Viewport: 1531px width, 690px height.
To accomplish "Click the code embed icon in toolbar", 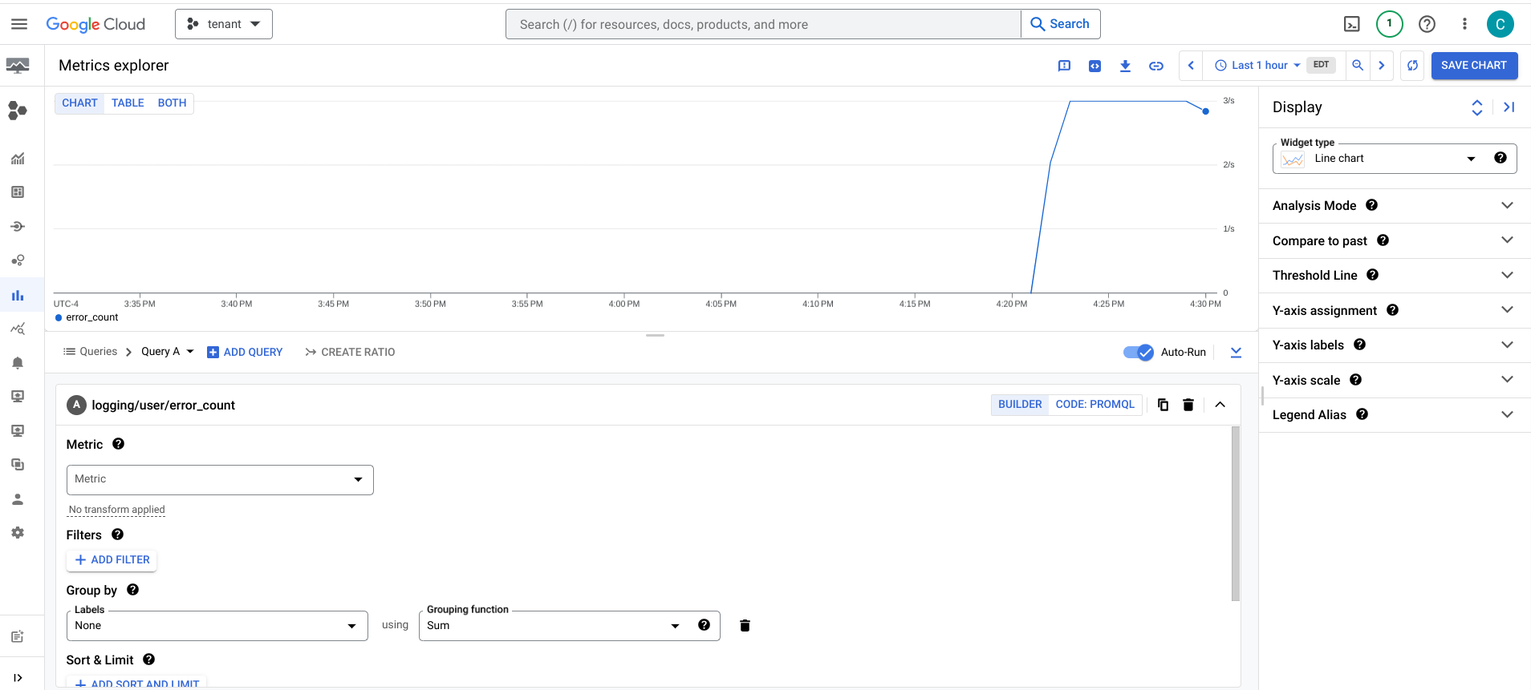I will [1095, 66].
